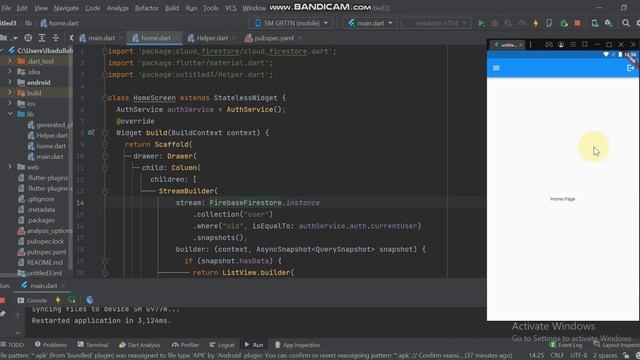Stop the running app with red square
Image resolution: width=640 pixels, height=360 pixels.
tap(577, 23)
